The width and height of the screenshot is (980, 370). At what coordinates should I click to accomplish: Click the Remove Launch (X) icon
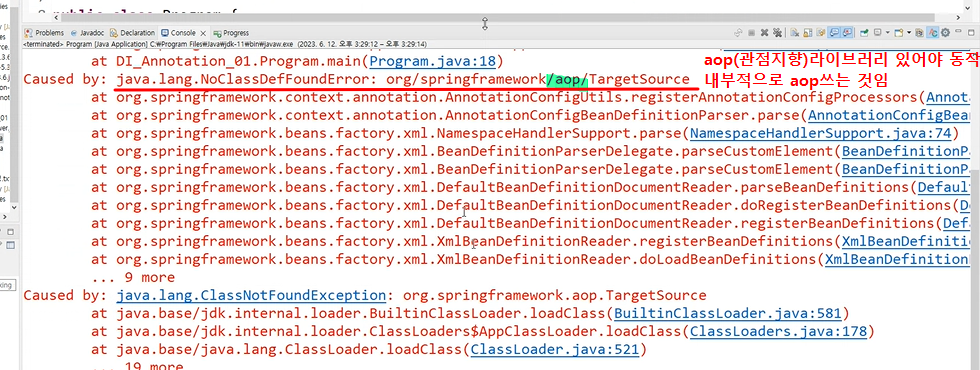pos(764,32)
